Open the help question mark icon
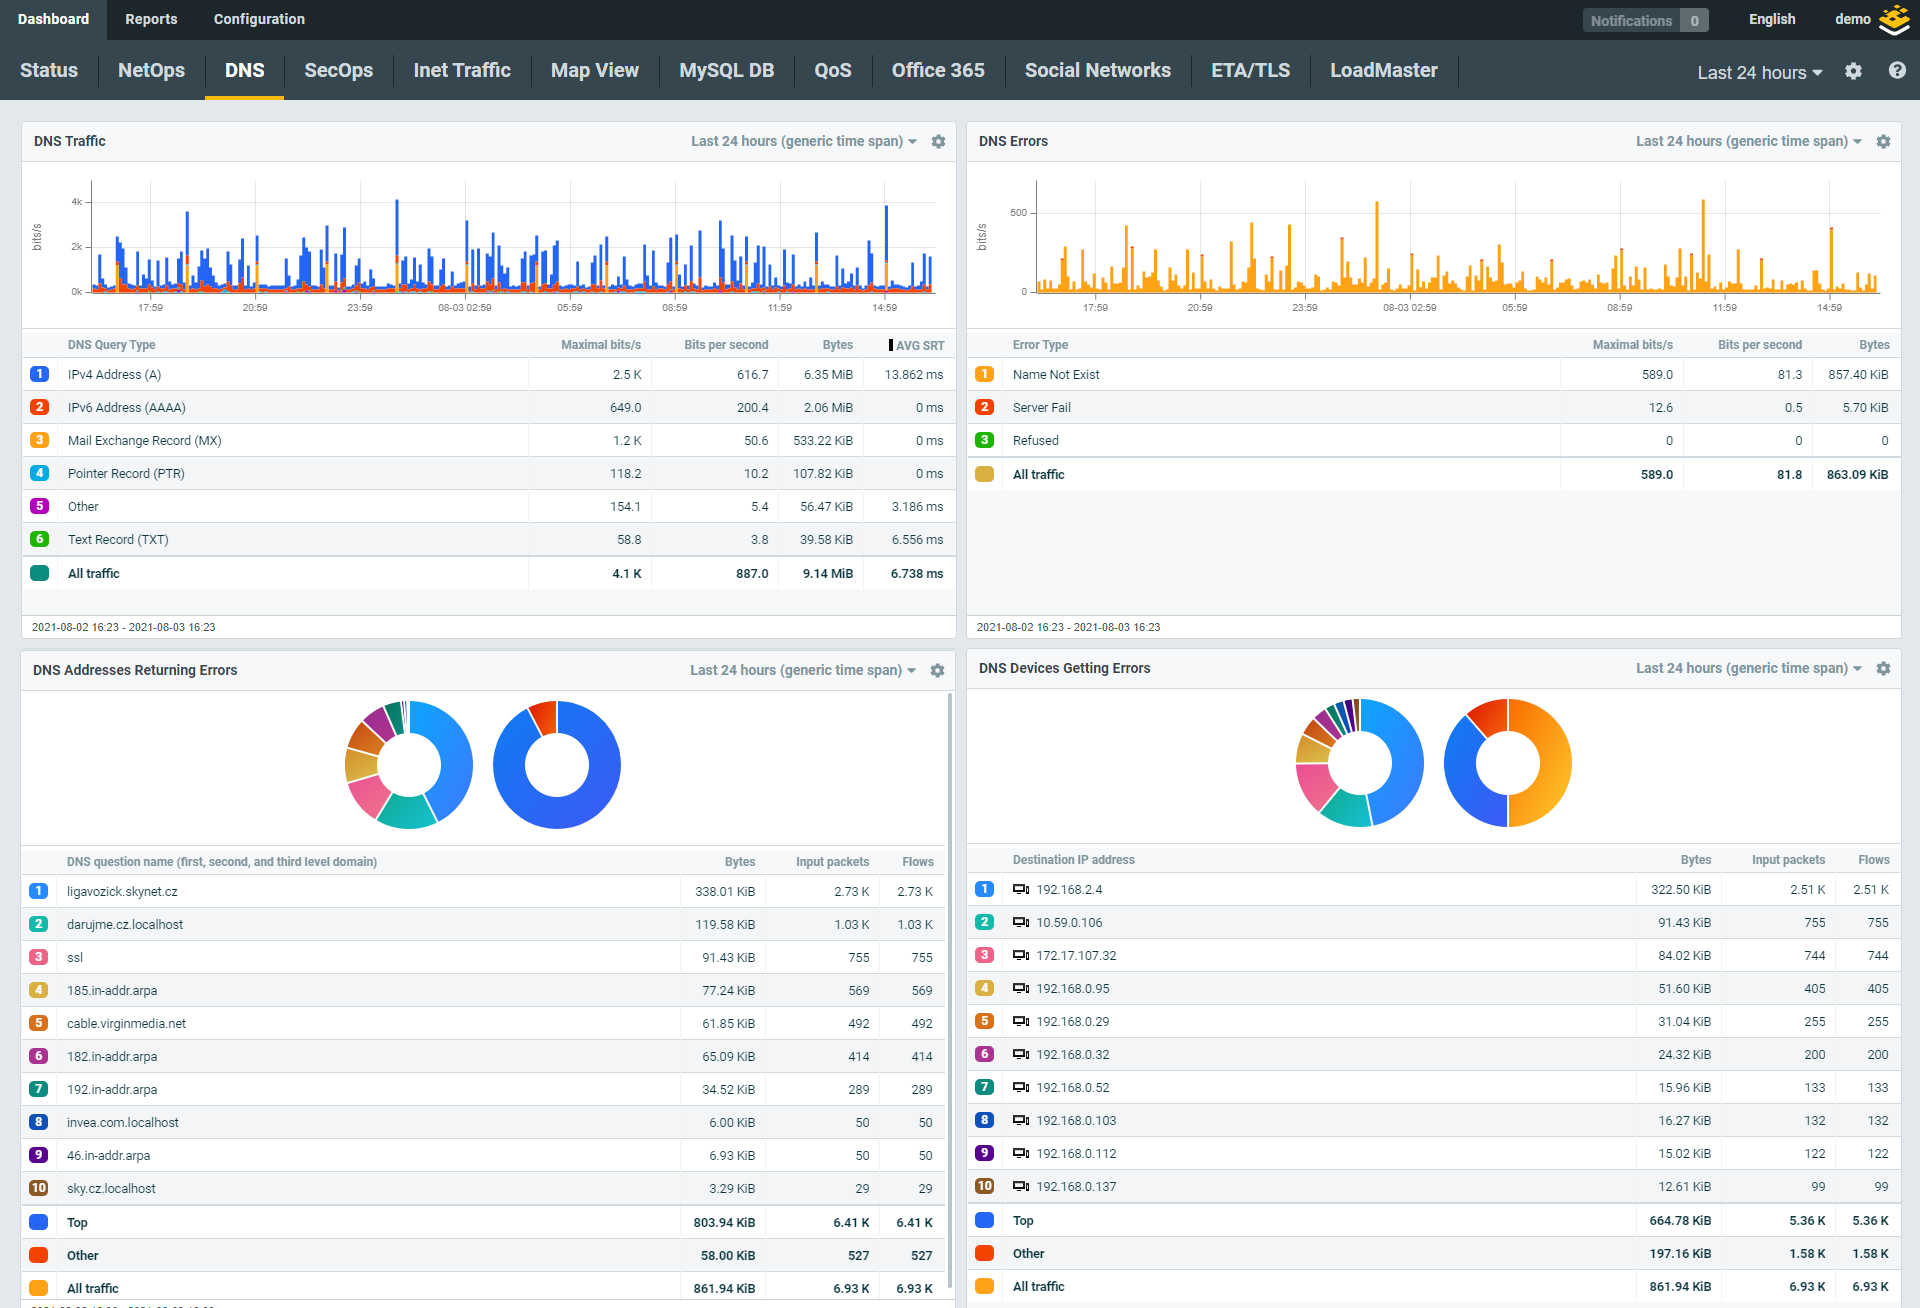 coord(1897,71)
